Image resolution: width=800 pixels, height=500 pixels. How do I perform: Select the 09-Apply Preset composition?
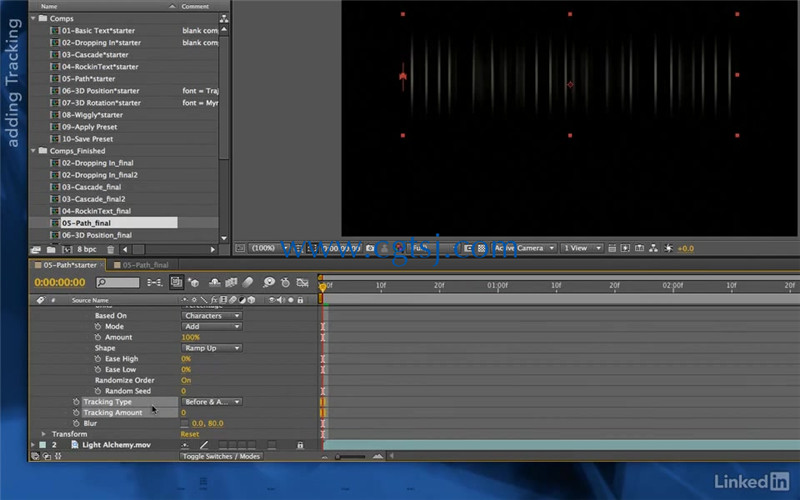(x=89, y=127)
